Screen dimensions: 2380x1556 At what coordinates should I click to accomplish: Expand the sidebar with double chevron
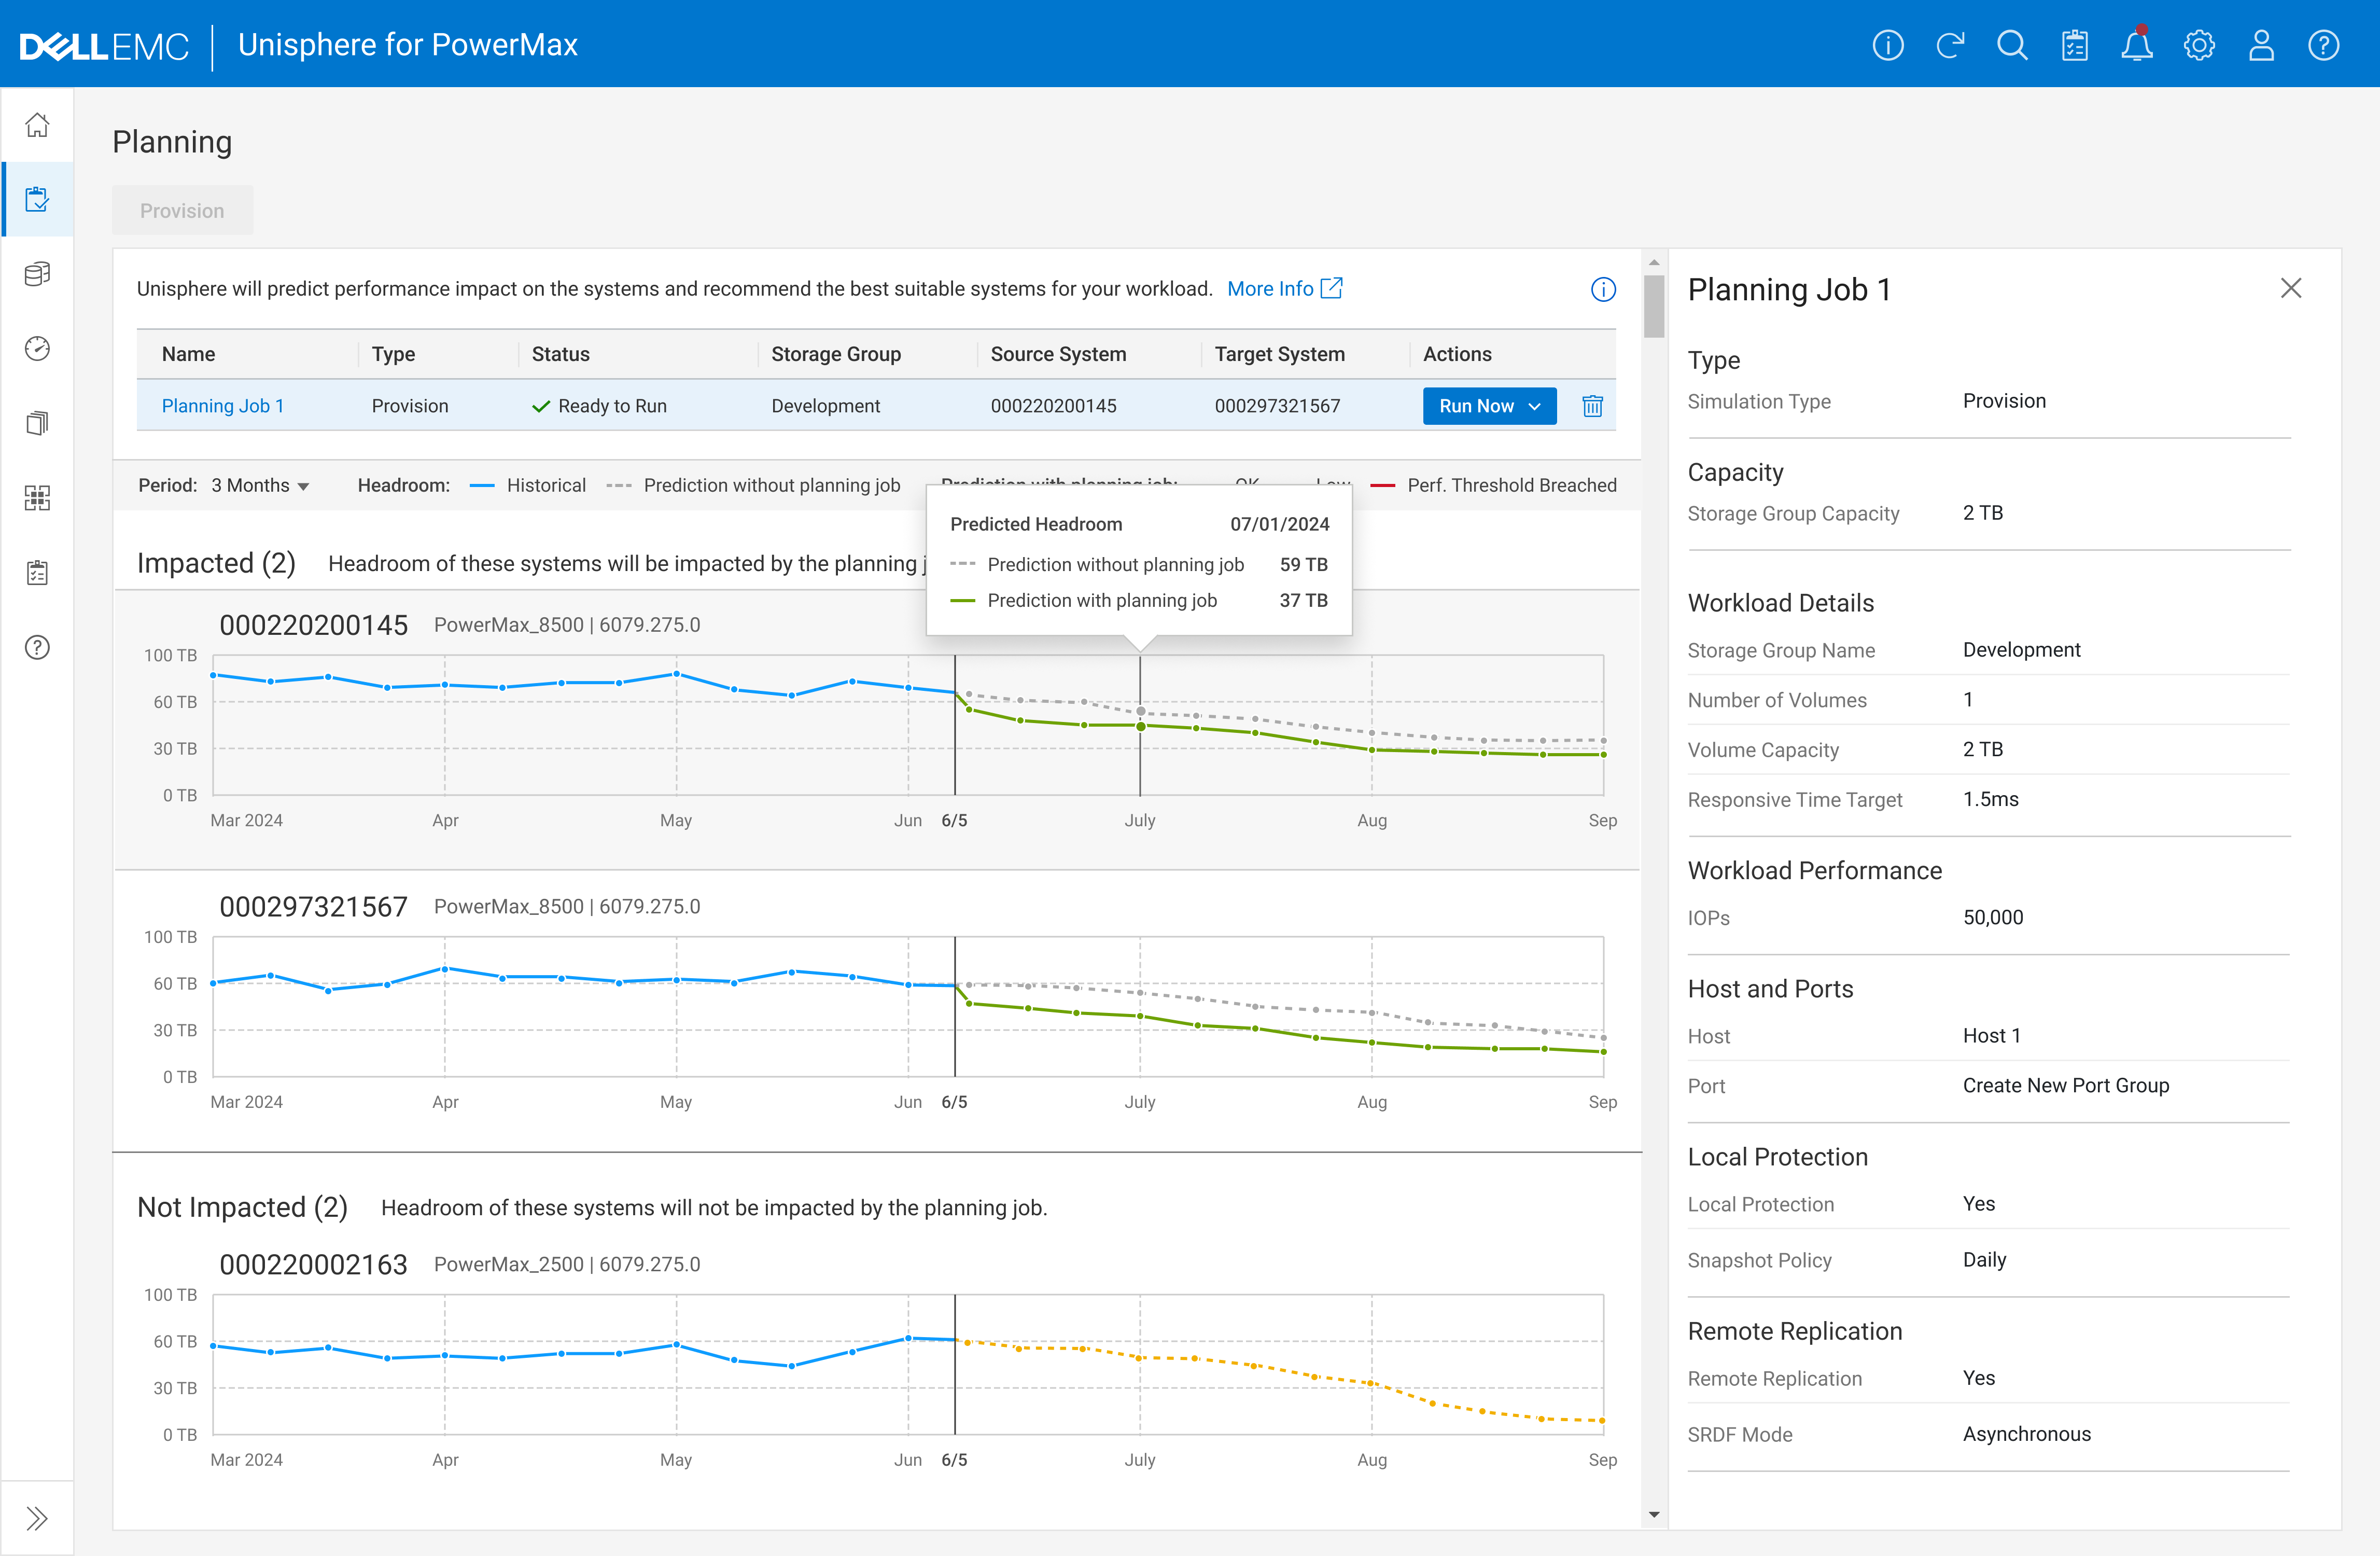pyautogui.click(x=37, y=1518)
